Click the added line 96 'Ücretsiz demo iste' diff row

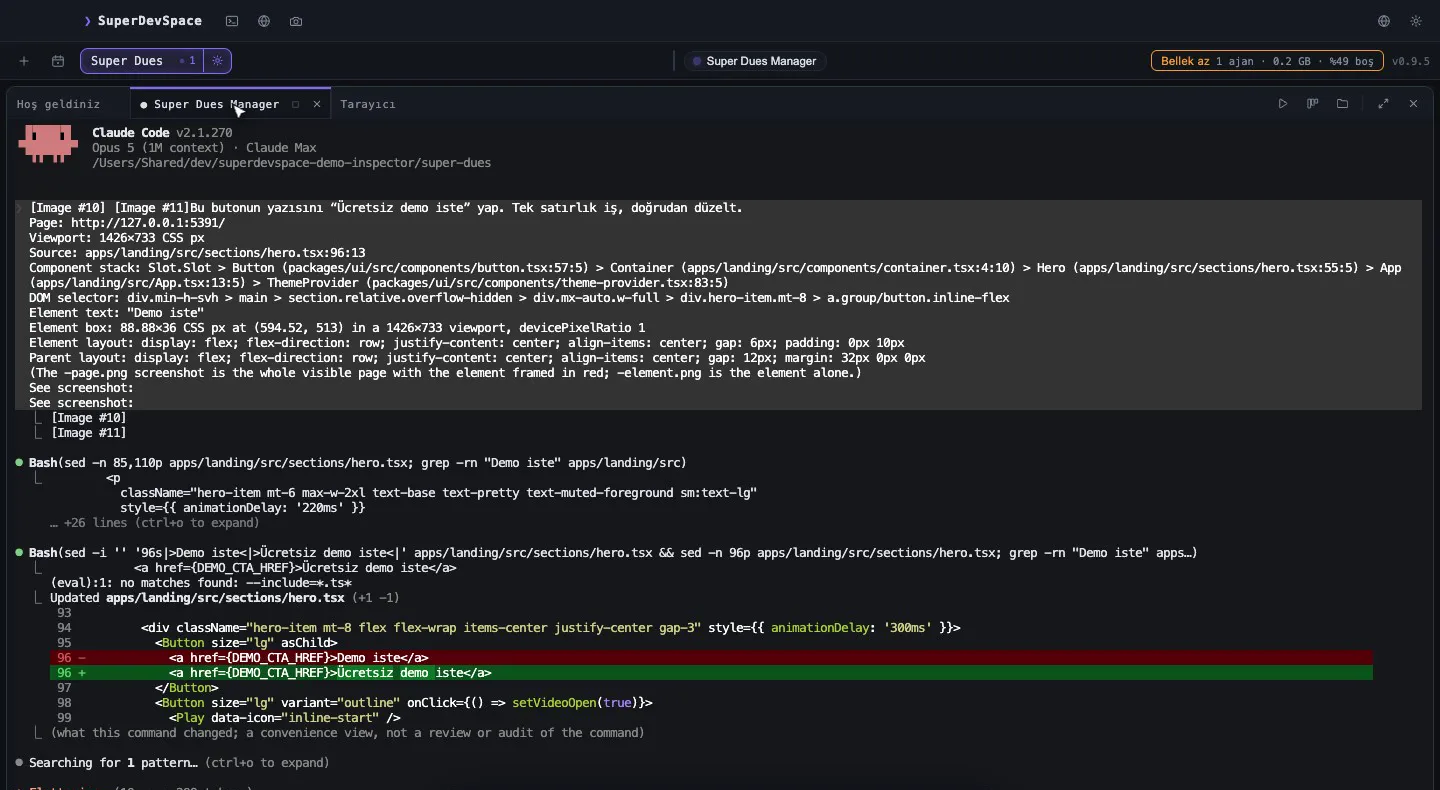click(711, 673)
